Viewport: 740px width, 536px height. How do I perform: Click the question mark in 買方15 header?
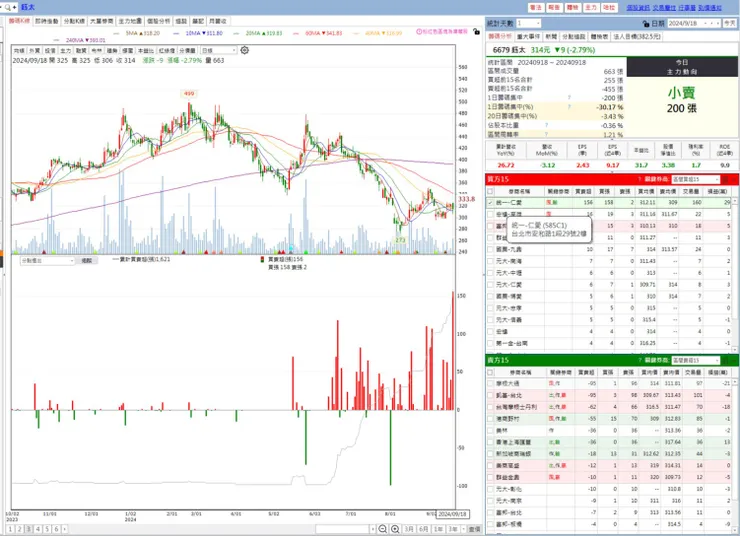(639, 179)
